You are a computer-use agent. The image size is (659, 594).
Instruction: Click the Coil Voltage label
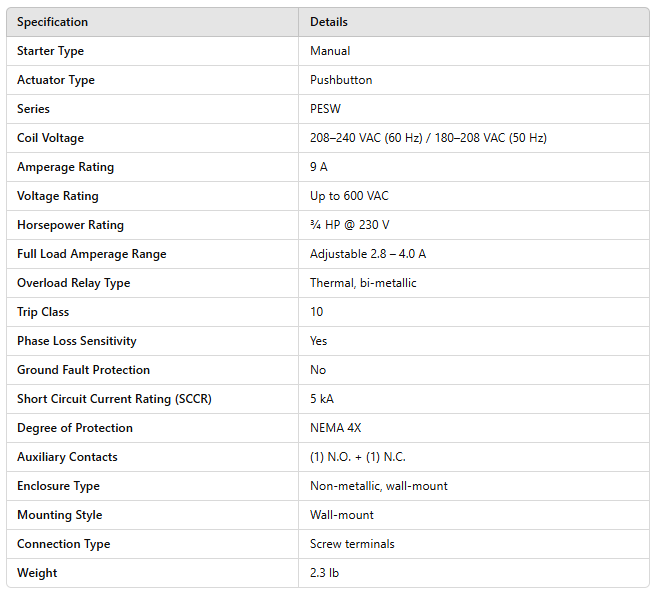tap(50, 138)
